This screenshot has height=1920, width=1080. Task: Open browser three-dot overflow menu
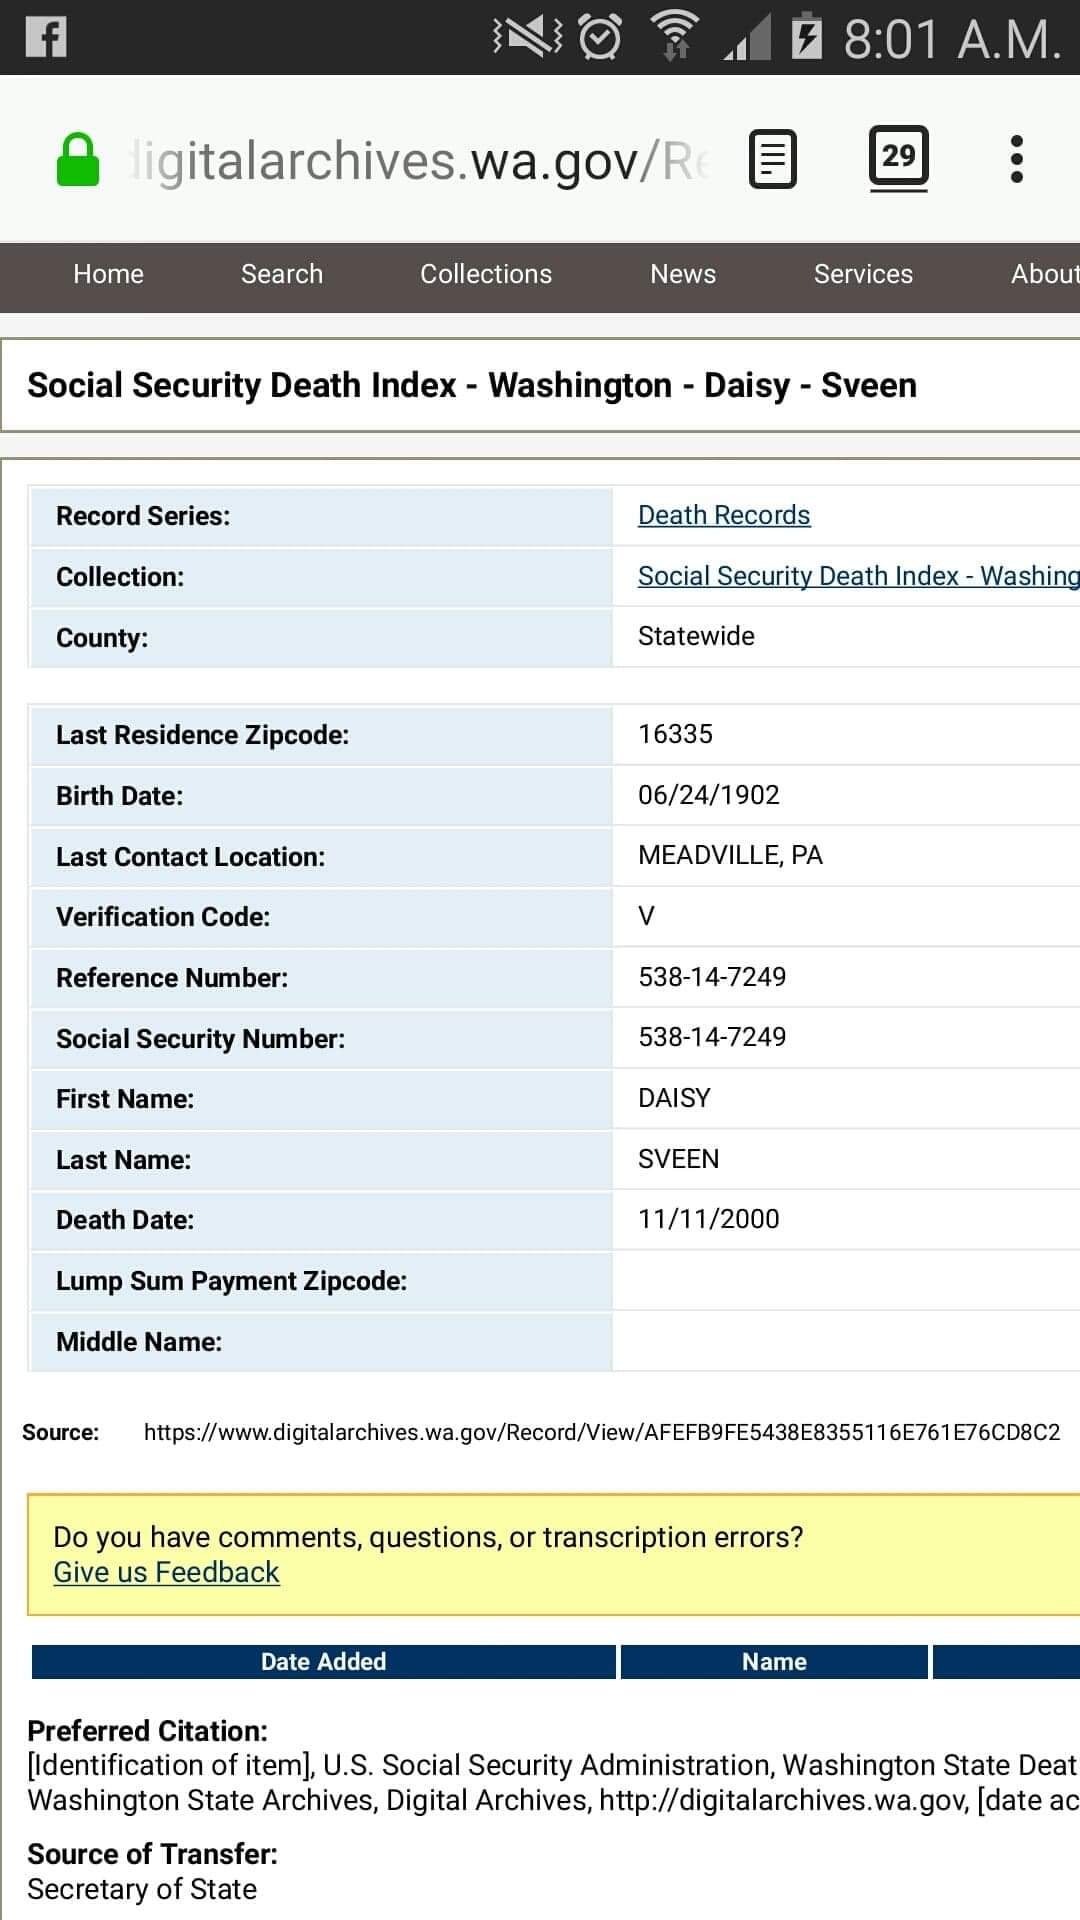tap(1016, 159)
